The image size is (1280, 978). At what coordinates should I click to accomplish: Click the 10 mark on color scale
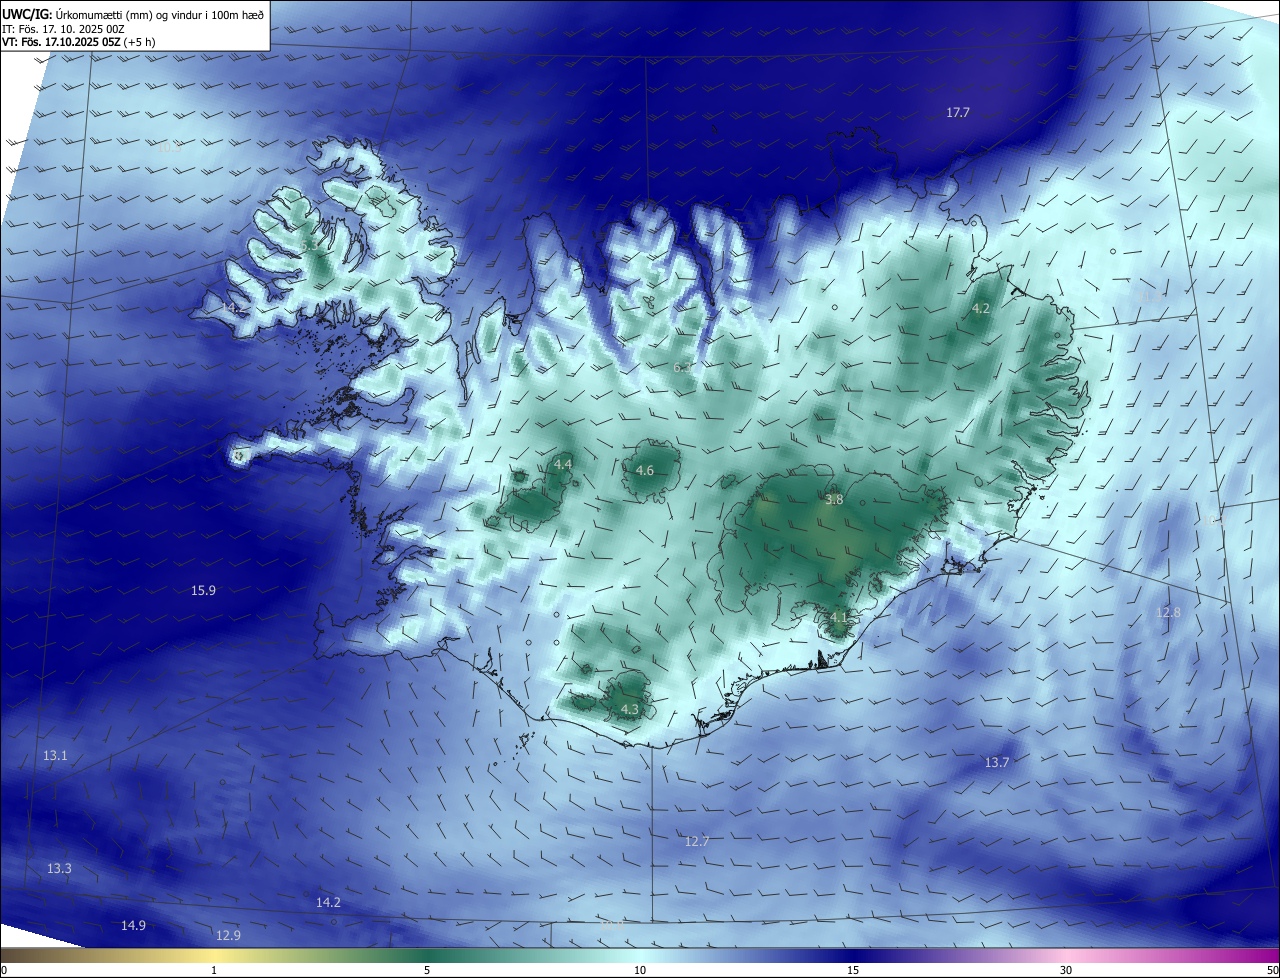[640, 970]
